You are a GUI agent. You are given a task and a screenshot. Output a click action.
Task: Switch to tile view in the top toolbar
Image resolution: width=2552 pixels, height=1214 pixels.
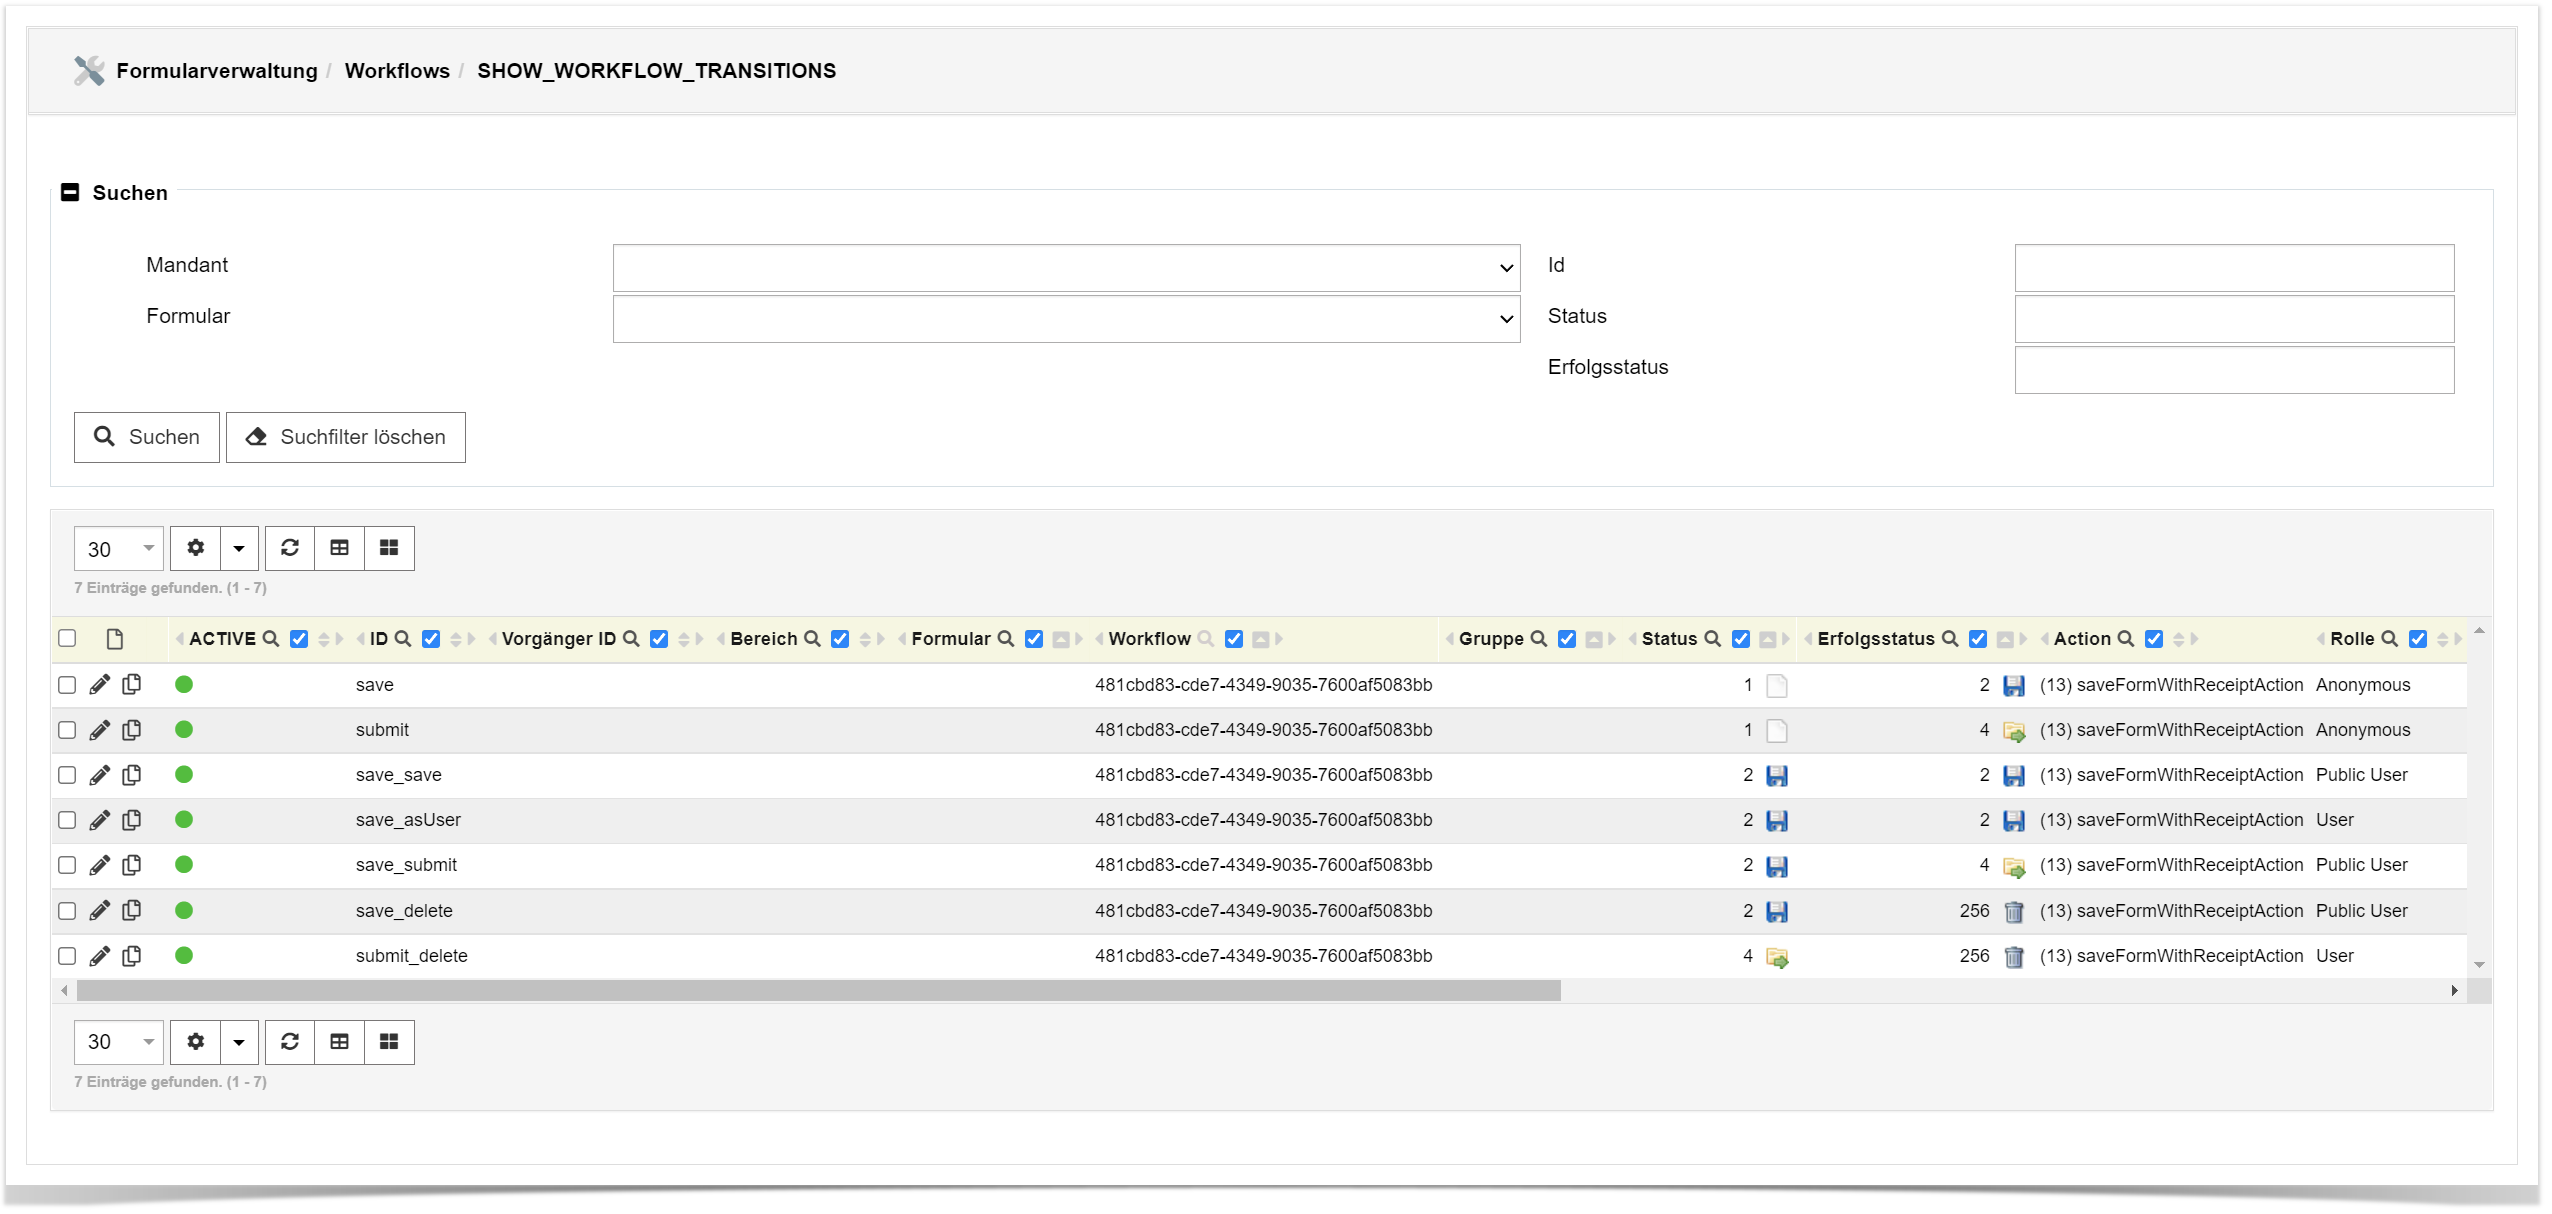389,548
